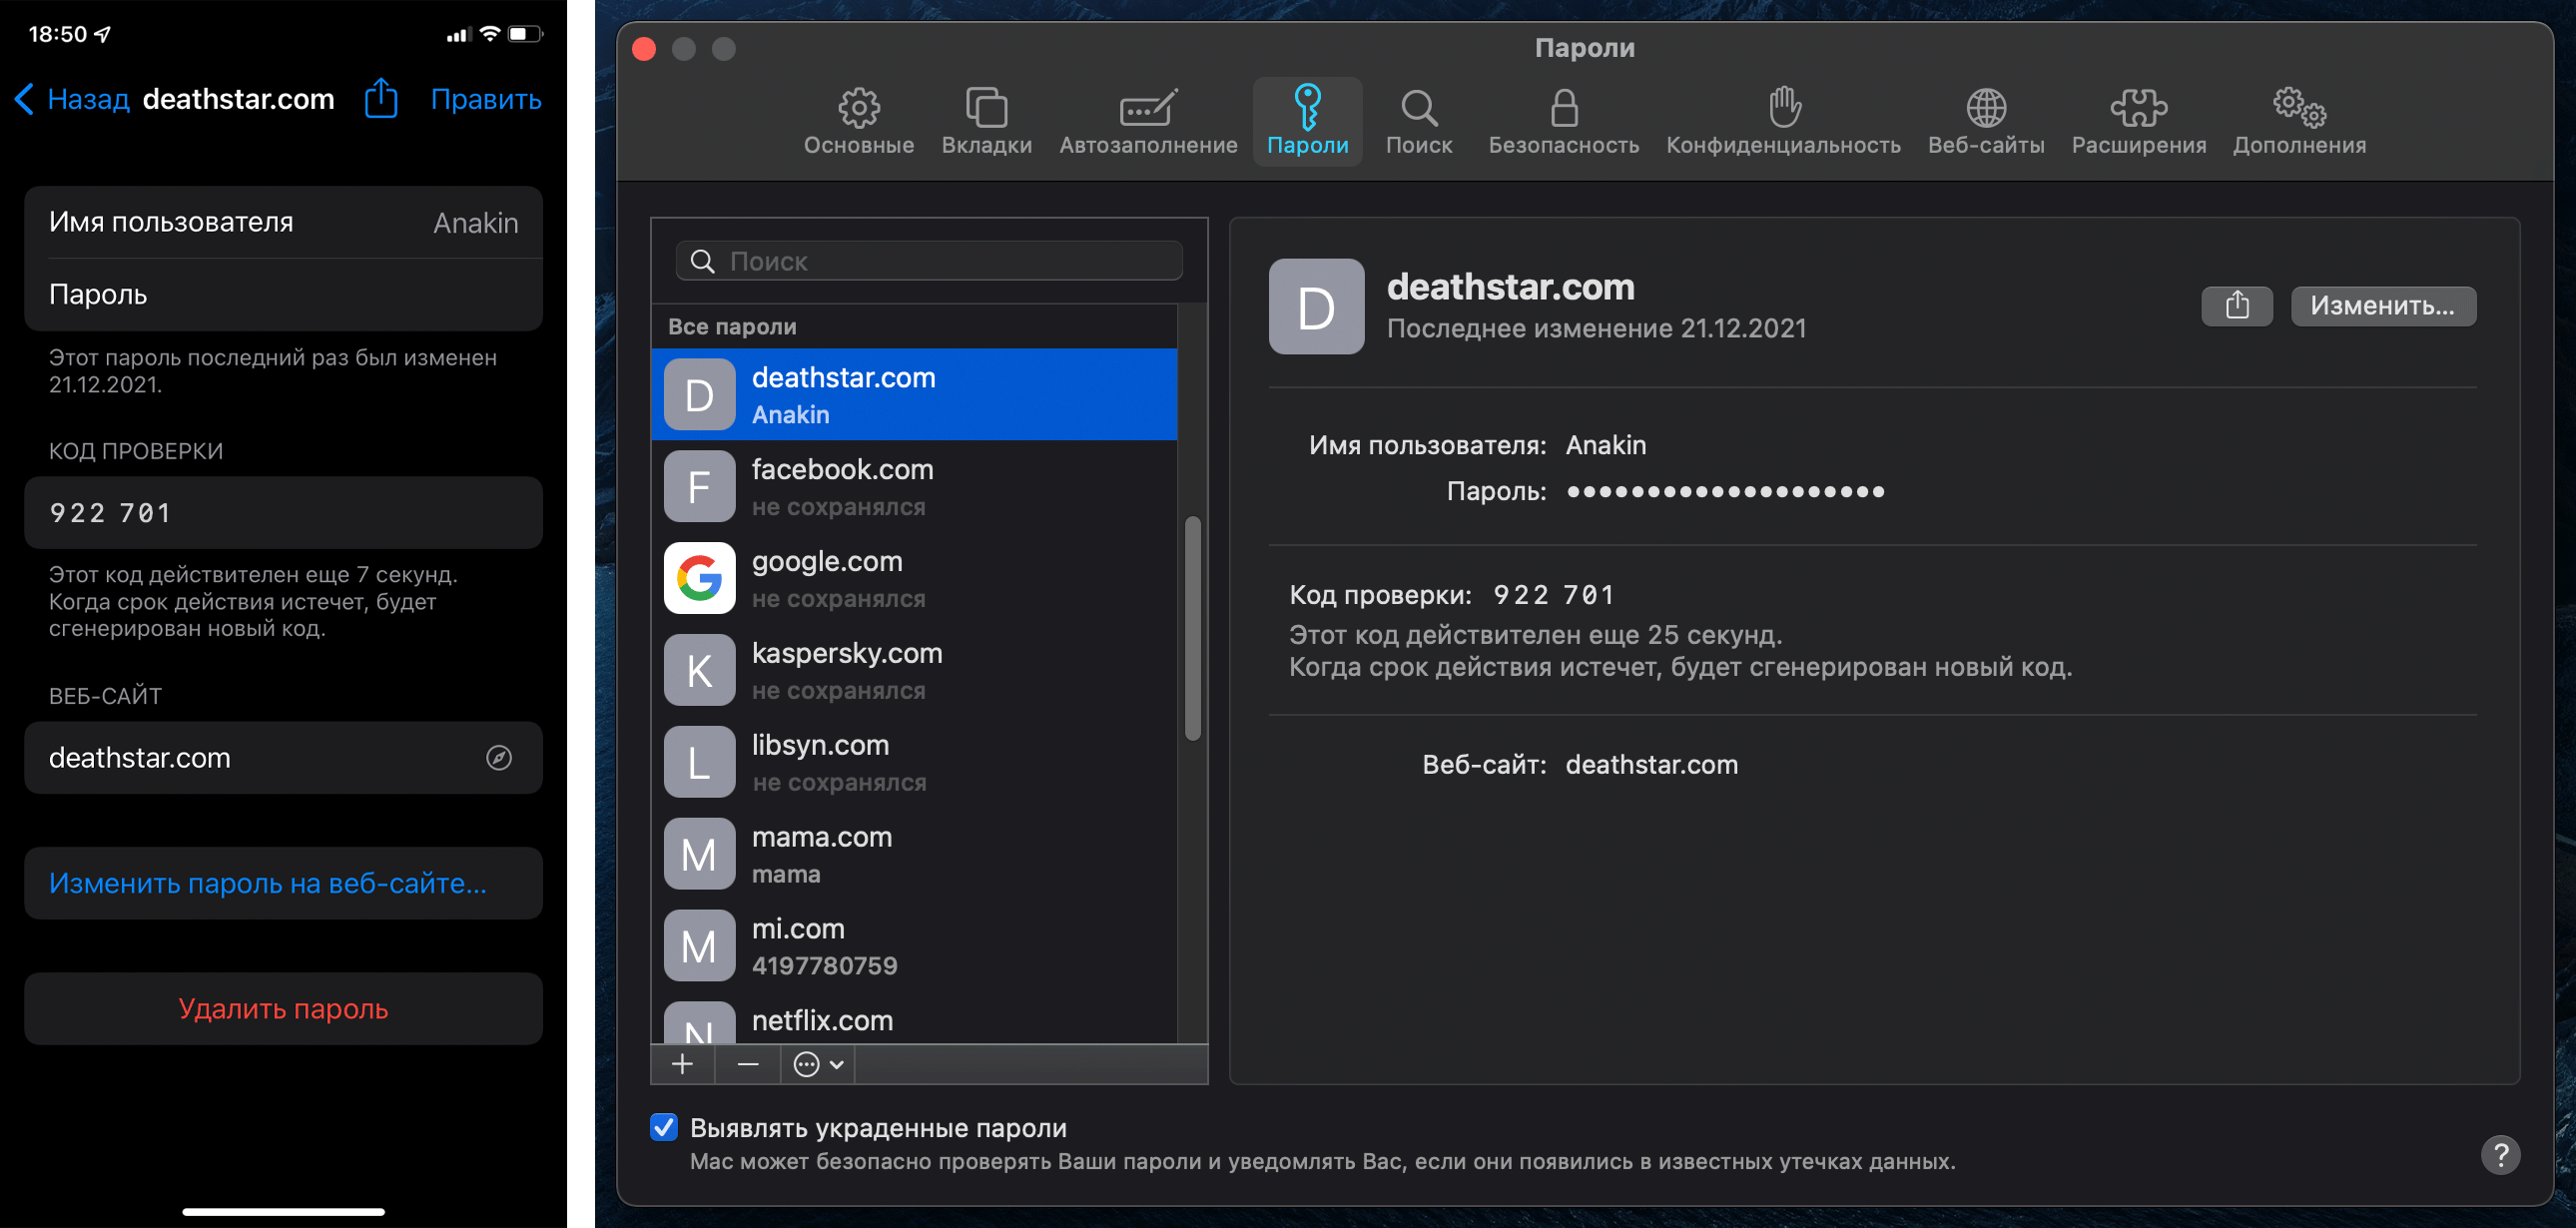
Task: Open the Расширения puzzle tab
Action: click(x=2138, y=121)
